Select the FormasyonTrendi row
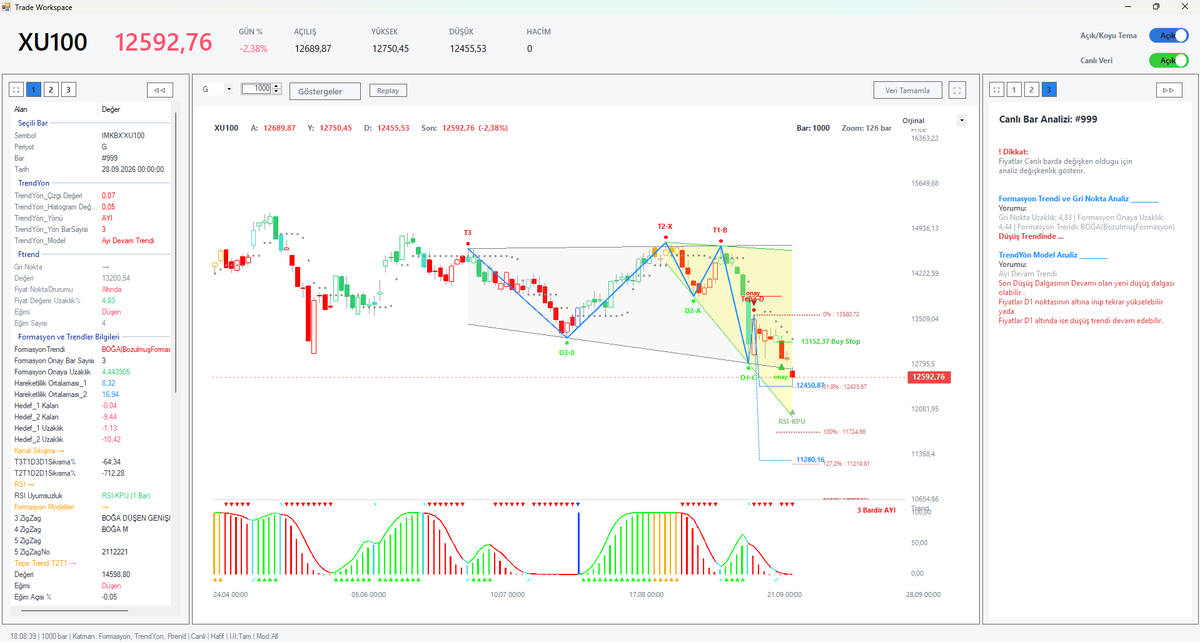The width and height of the screenshot is (1200, 642). [92, 349]
